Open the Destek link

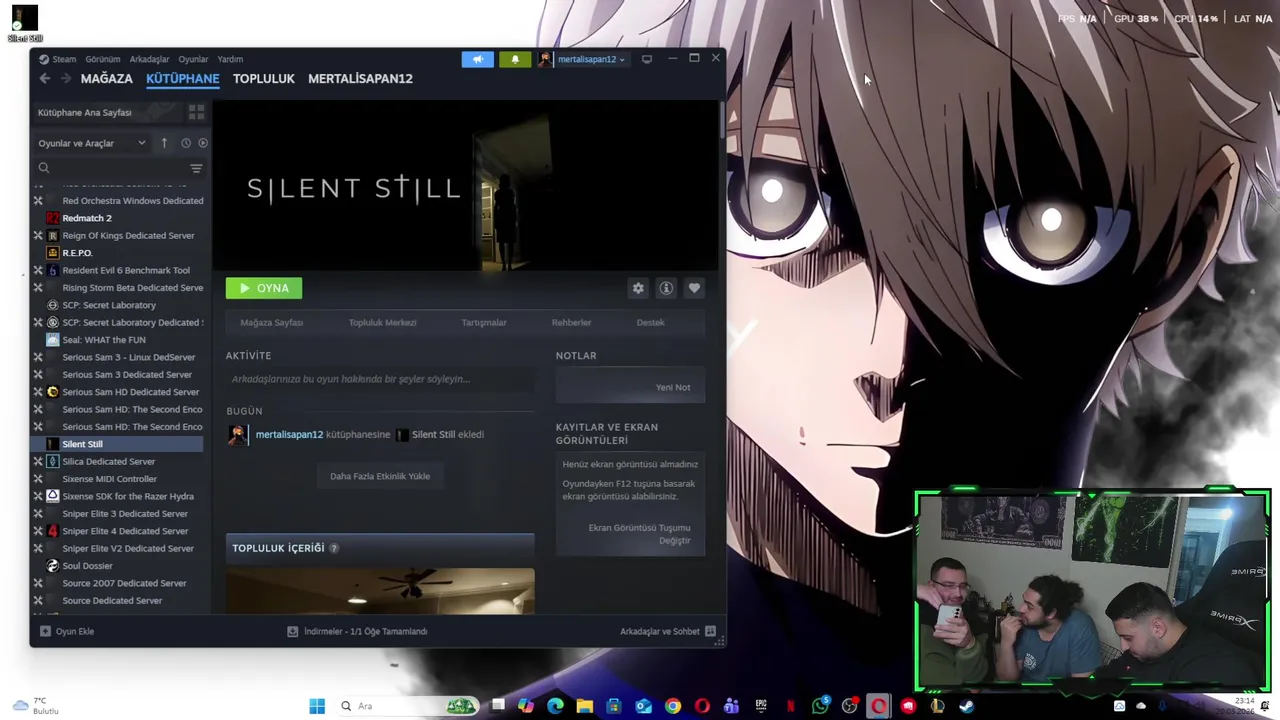pos(650,323)
